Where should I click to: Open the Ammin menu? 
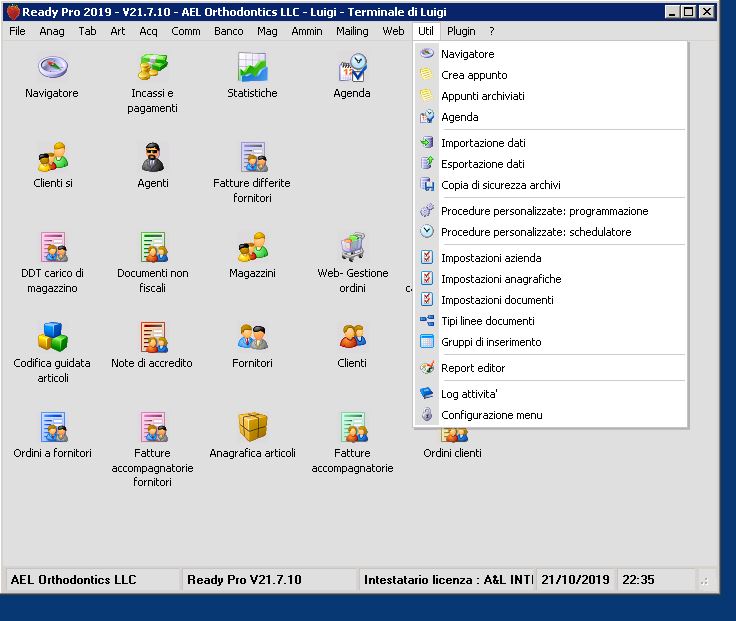click(307, 31)
